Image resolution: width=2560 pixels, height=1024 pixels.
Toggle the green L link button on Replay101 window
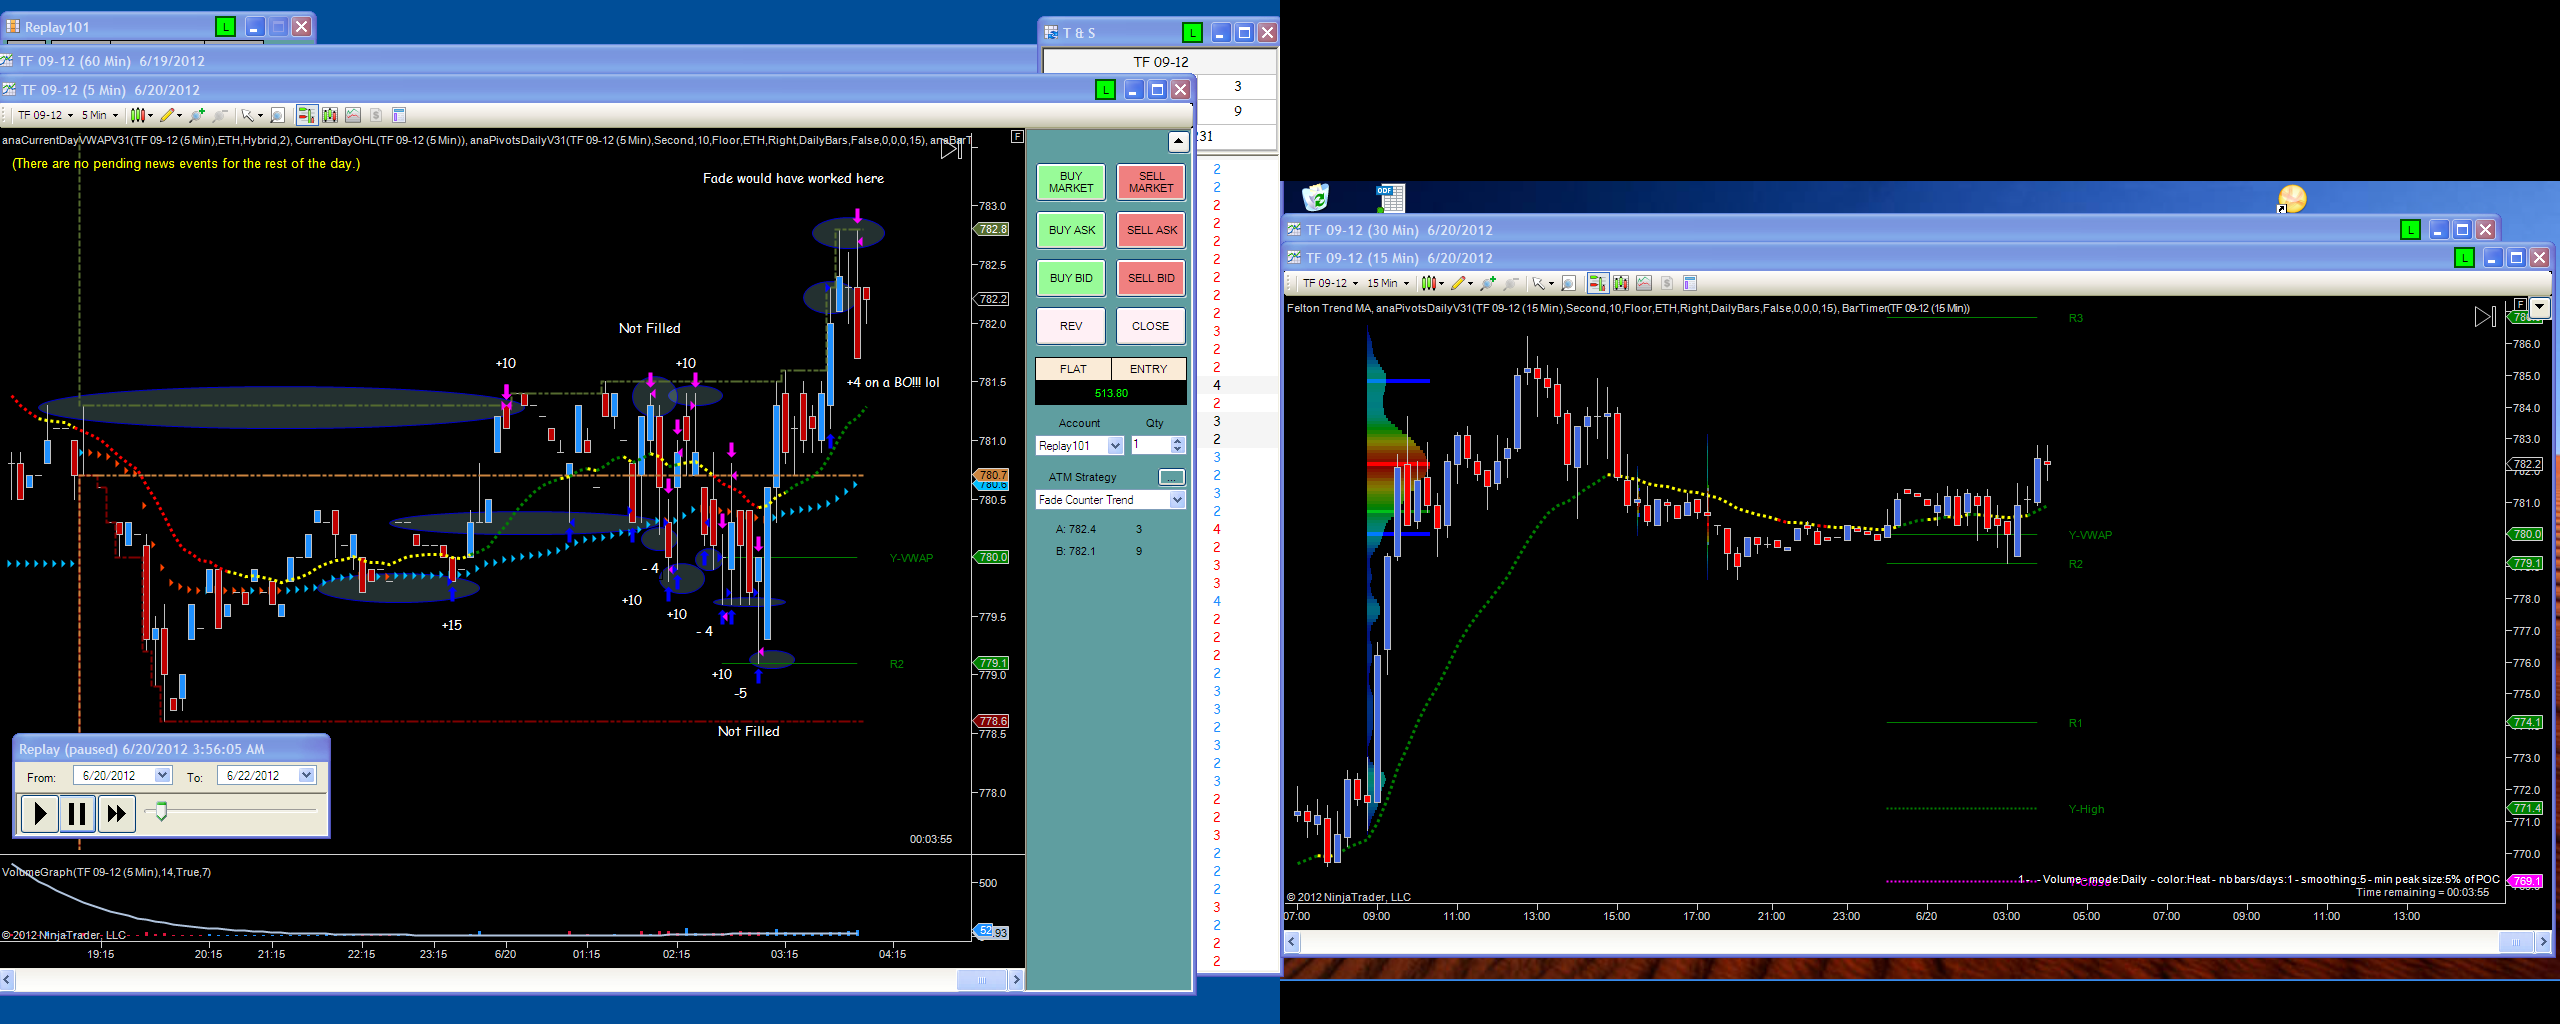(226, 27)
